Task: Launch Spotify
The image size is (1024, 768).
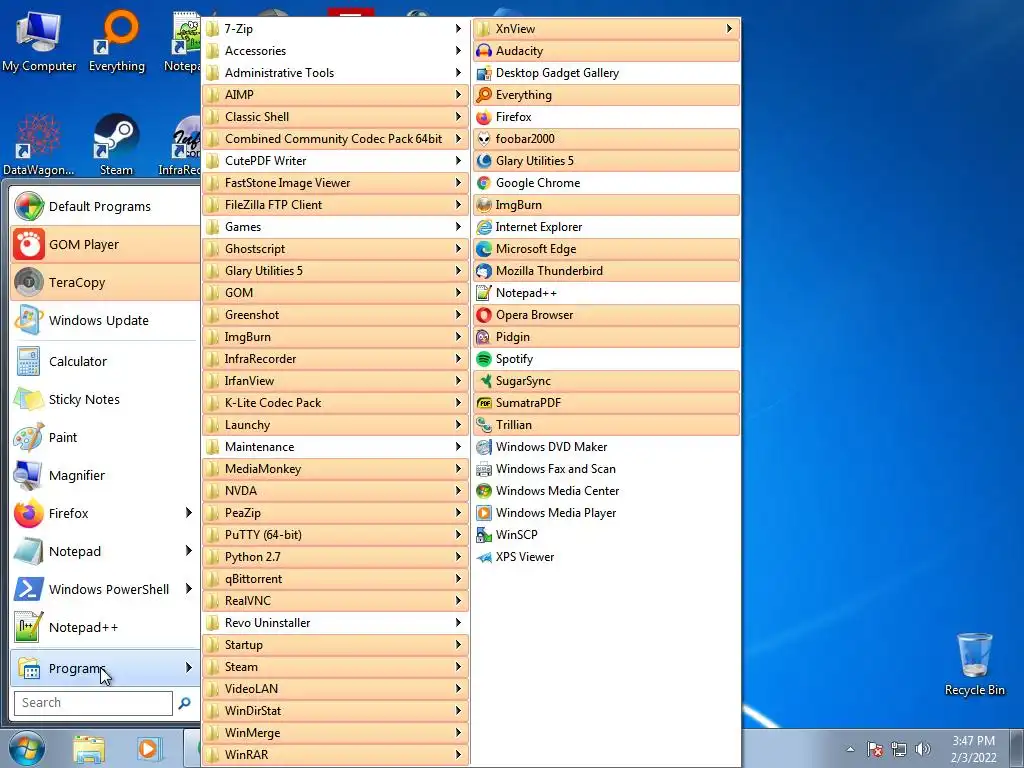Action: (606, 359)
